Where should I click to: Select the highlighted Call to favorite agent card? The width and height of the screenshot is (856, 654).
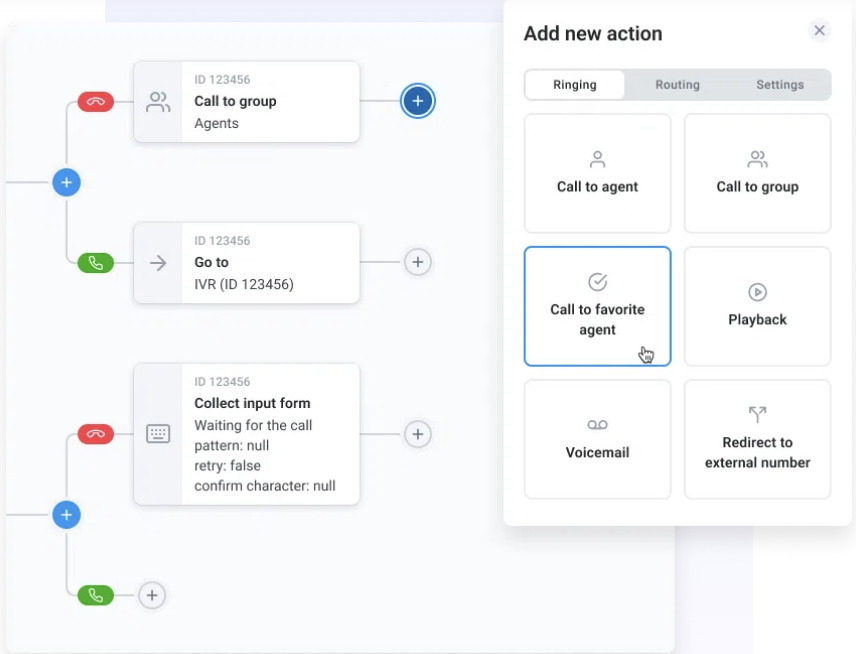coord(597,306)
